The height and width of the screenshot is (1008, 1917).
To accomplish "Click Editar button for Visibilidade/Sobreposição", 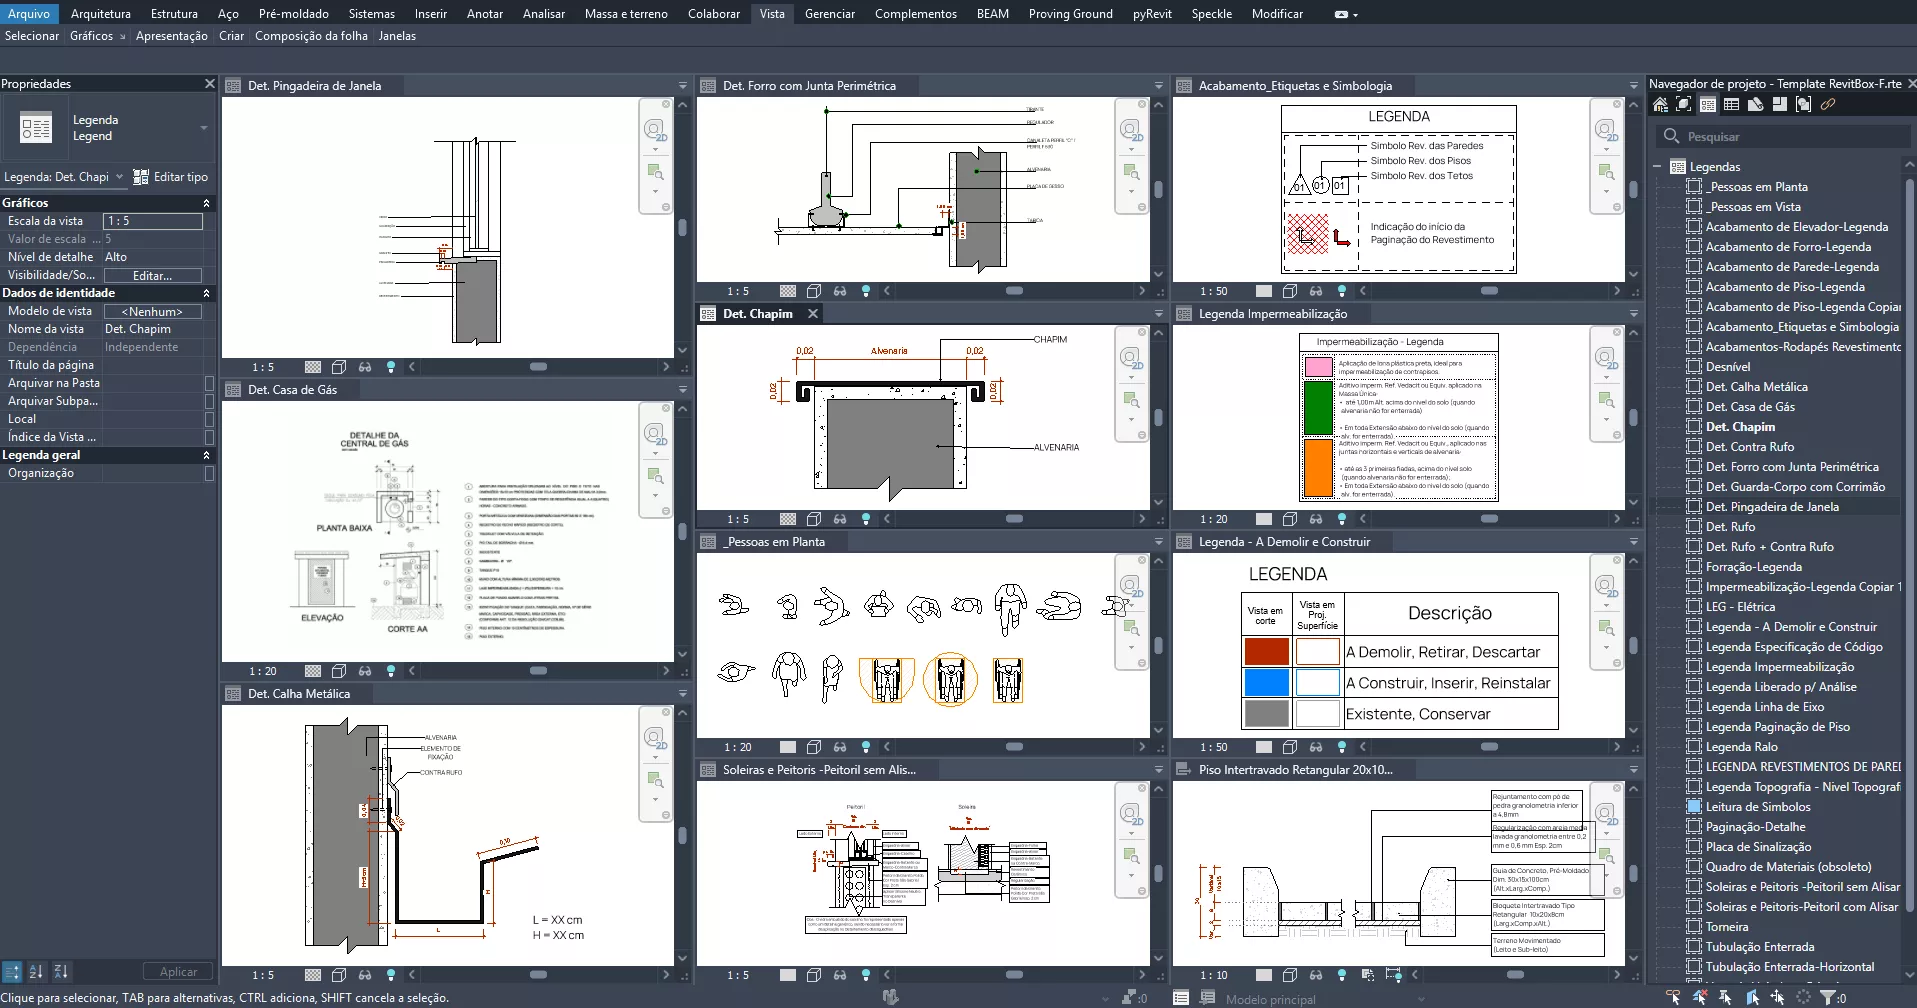I will [152, 275].
